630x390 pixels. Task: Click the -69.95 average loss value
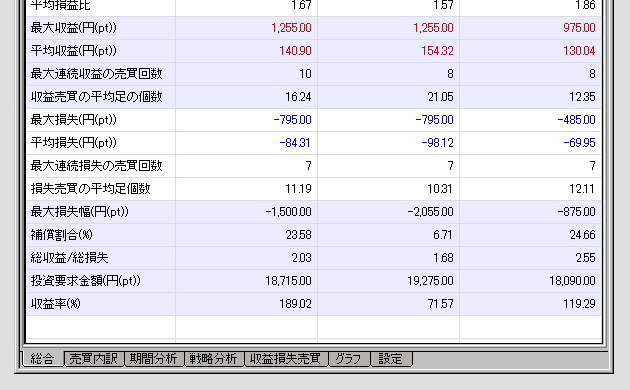(x=579, y=143)
